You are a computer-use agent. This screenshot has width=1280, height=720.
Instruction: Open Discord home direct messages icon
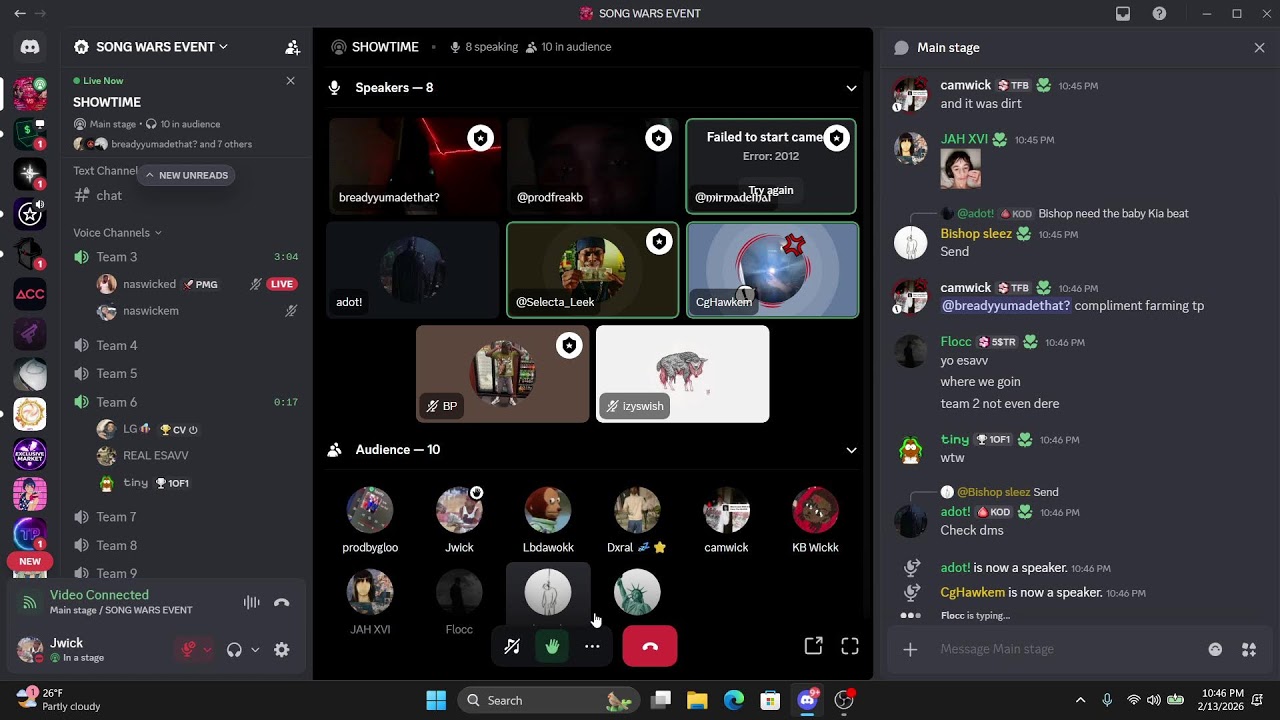tap(30, 47)
